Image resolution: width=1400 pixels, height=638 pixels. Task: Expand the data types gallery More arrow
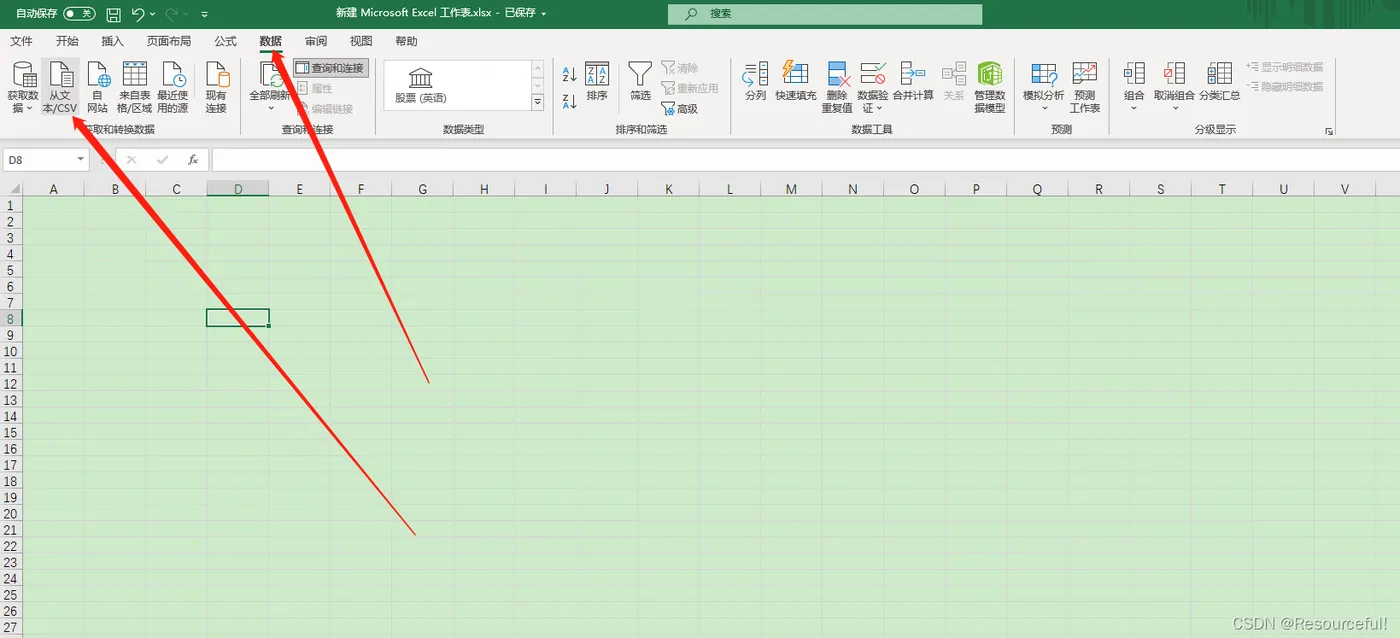click(537, 102)
